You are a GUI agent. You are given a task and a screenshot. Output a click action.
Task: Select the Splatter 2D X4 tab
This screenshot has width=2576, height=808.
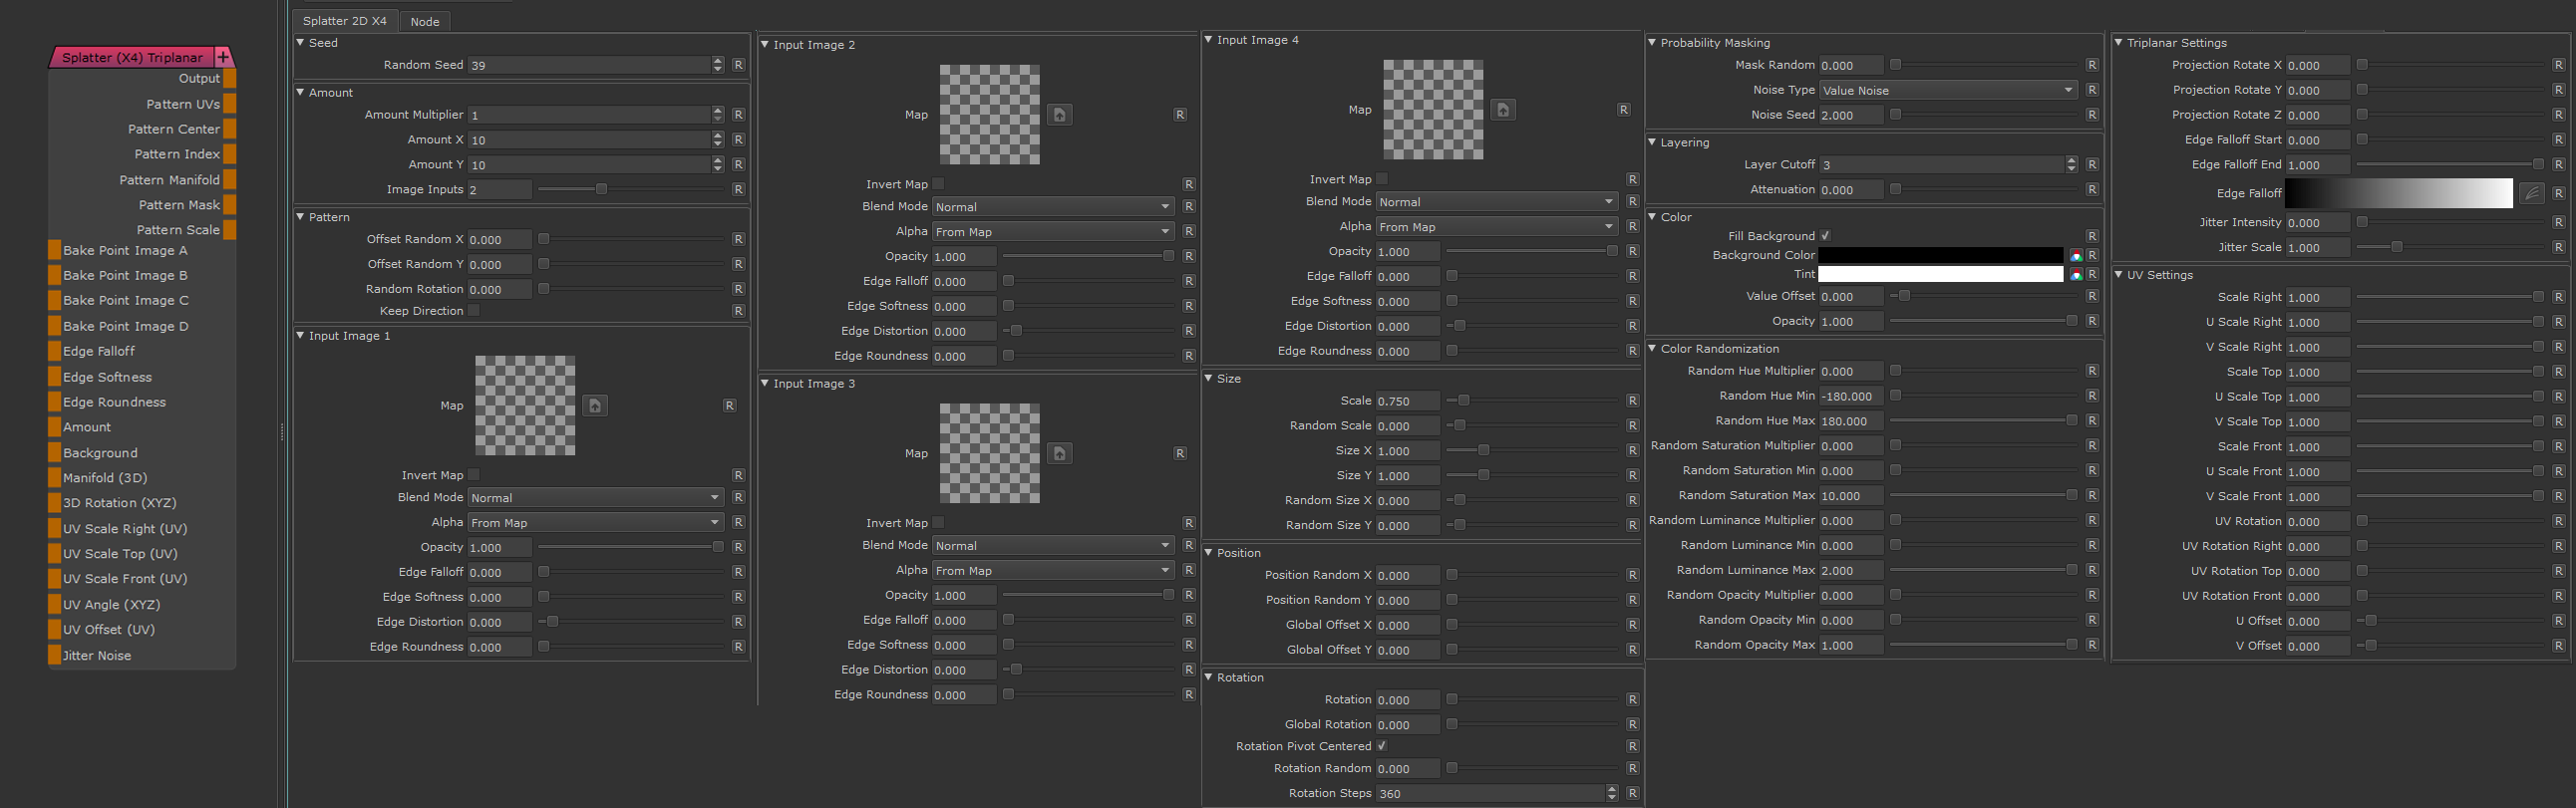coord(345,21)
